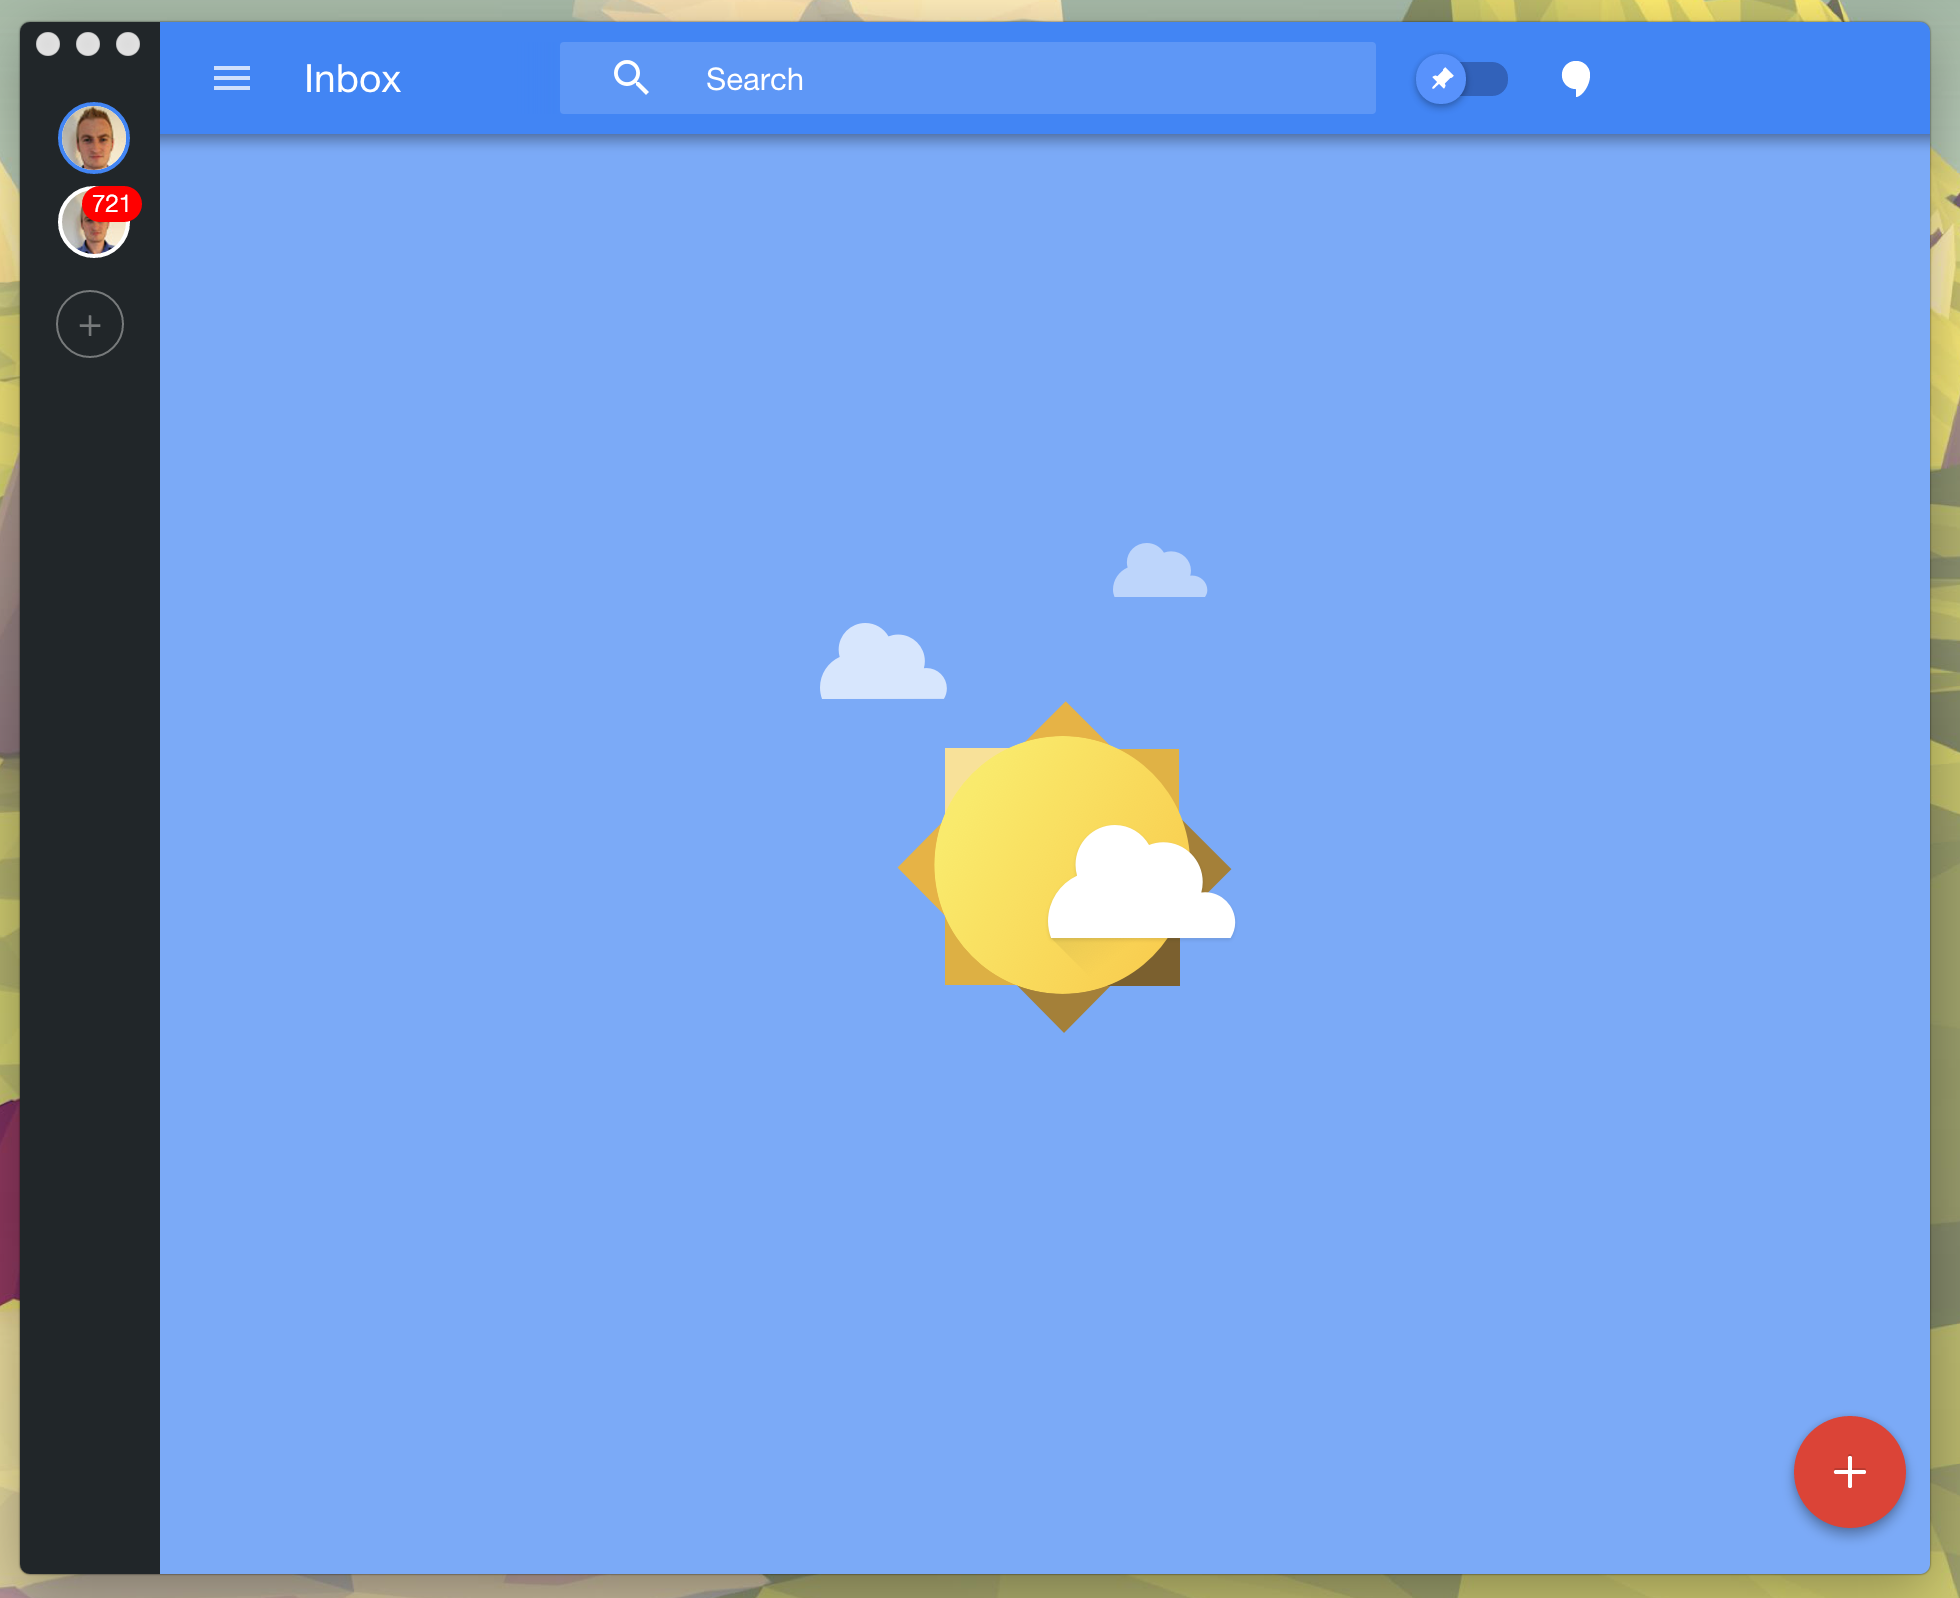Click the speech bubble icon in the toolbar
The image size is (1960, 1598).
[x=1575, y=79]
